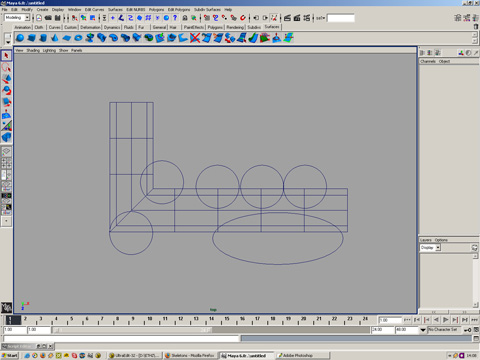The width and height of the screenshot is (480, 360).
Task: Toggle the question mark selection mask icon
Action: 175,18
